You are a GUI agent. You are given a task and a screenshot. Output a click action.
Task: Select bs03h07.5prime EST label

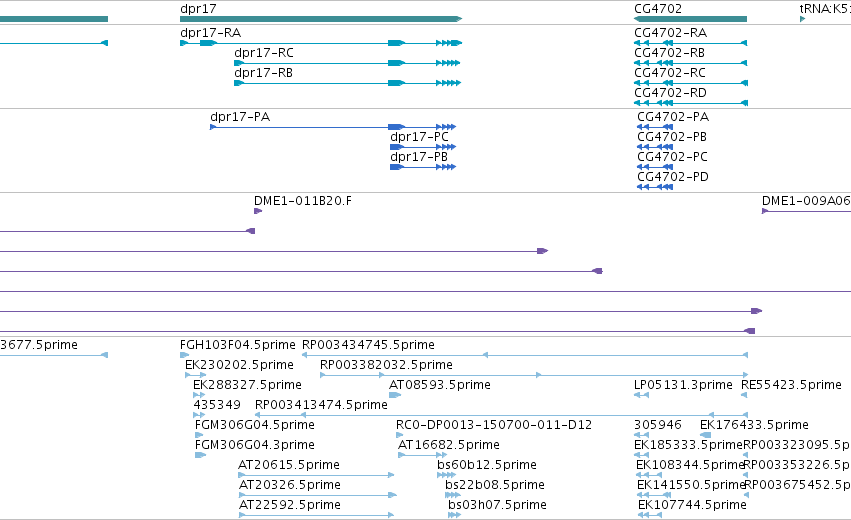pyautogui.click(x=497, y=505)
